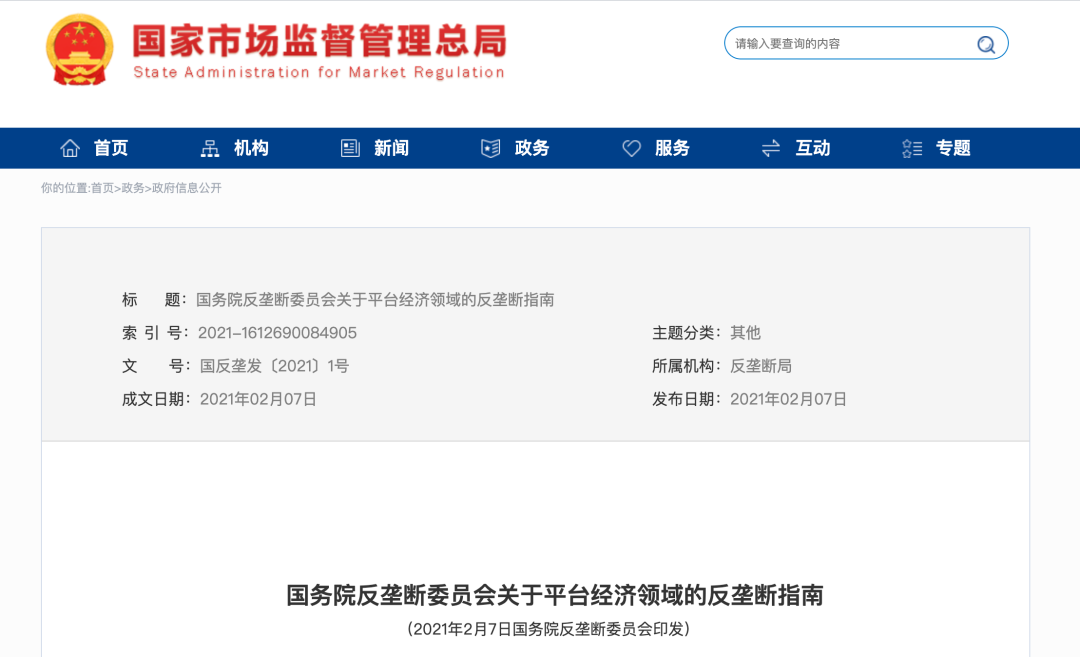Open the 政务 navigation menu
1080x657 pixels.
[x=532, y=148]
